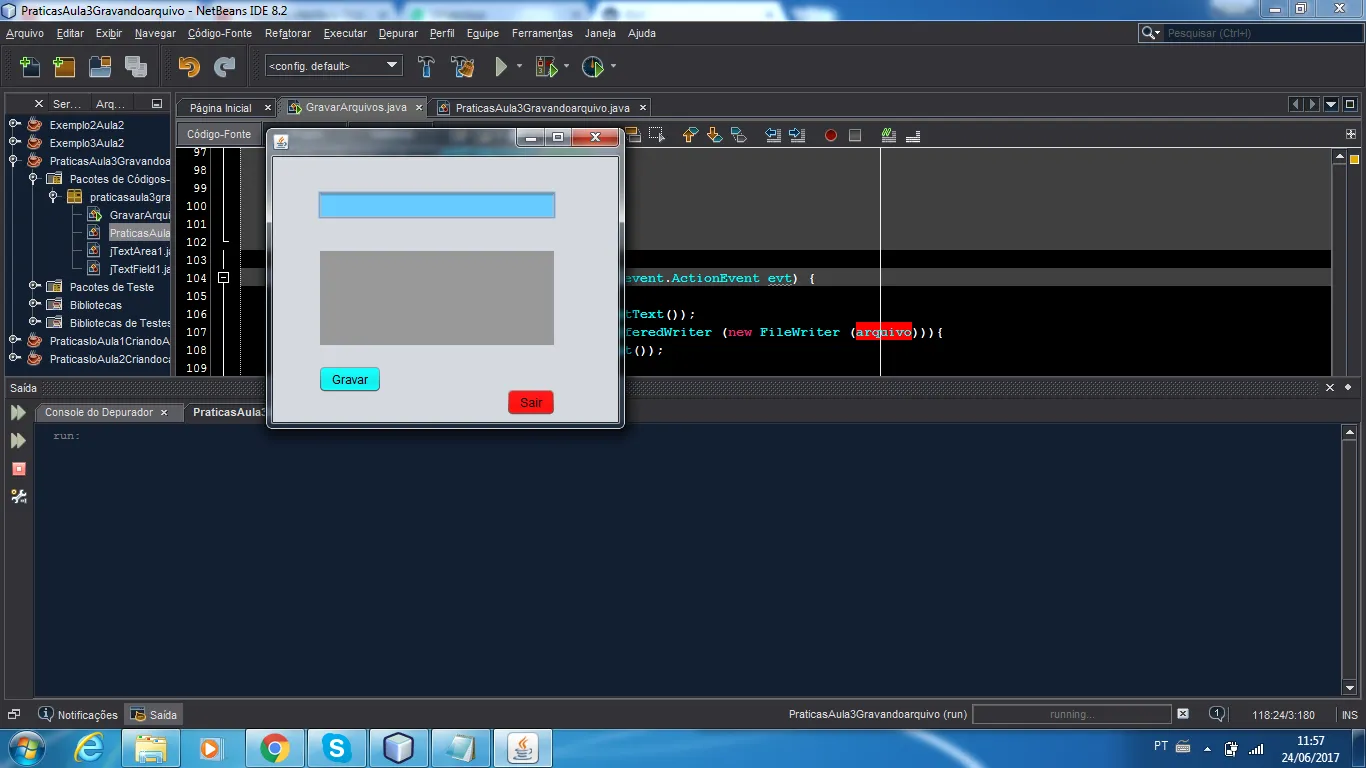Image resolution: width=1366 pixels, height=768 pixels.
Task: Click the Build Project hammer icon
Action: 426,67
